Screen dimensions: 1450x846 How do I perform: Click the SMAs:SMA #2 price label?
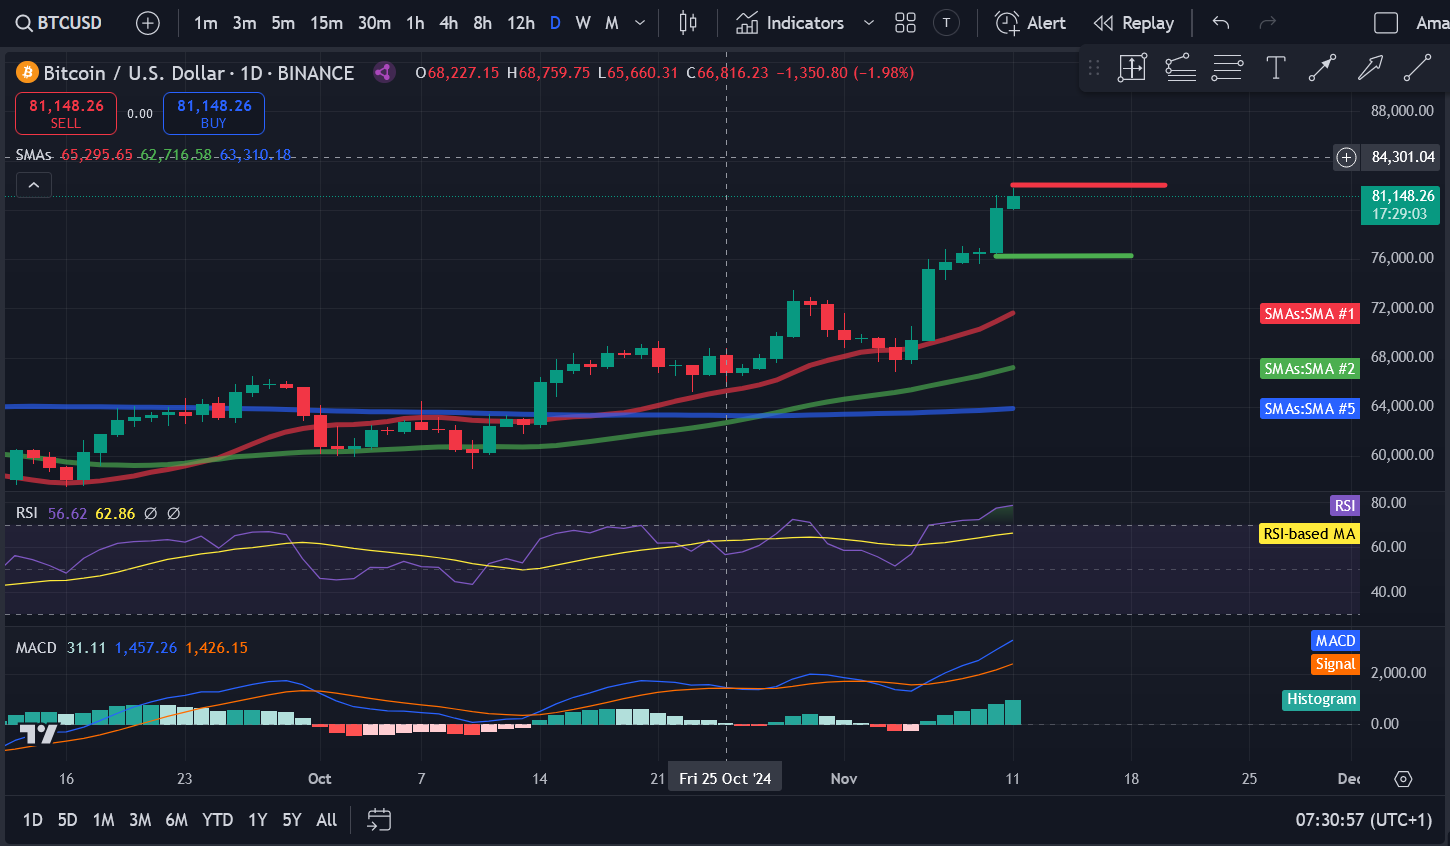1309,369
